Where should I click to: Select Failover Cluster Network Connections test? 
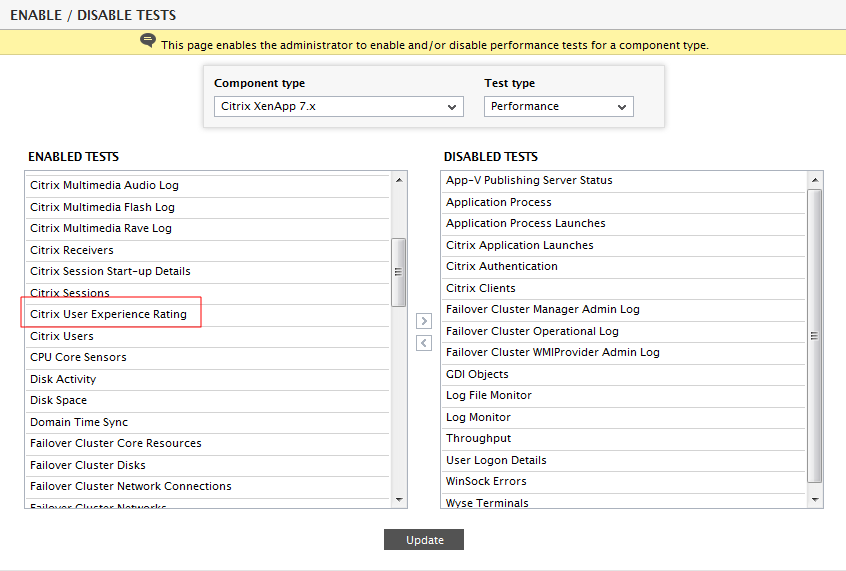pyautogui.click(x=208, y=486)
